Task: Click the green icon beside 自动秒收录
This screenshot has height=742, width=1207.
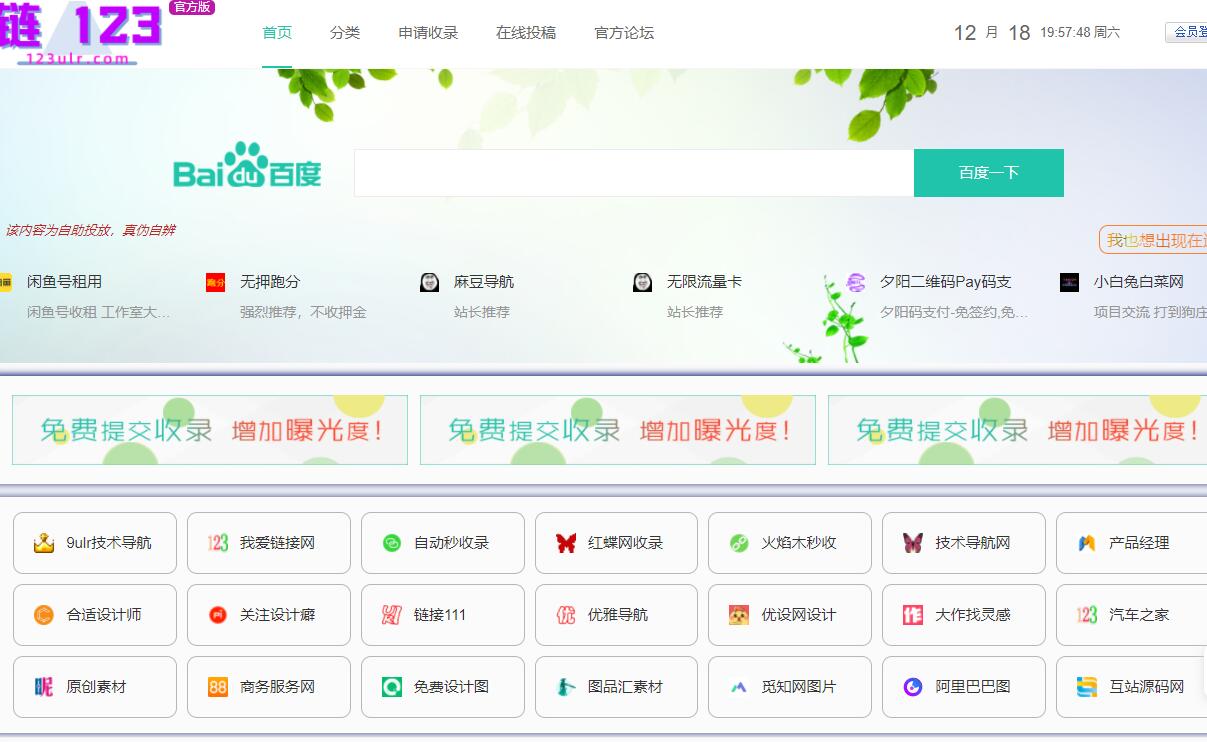Action: coord(392,543)
